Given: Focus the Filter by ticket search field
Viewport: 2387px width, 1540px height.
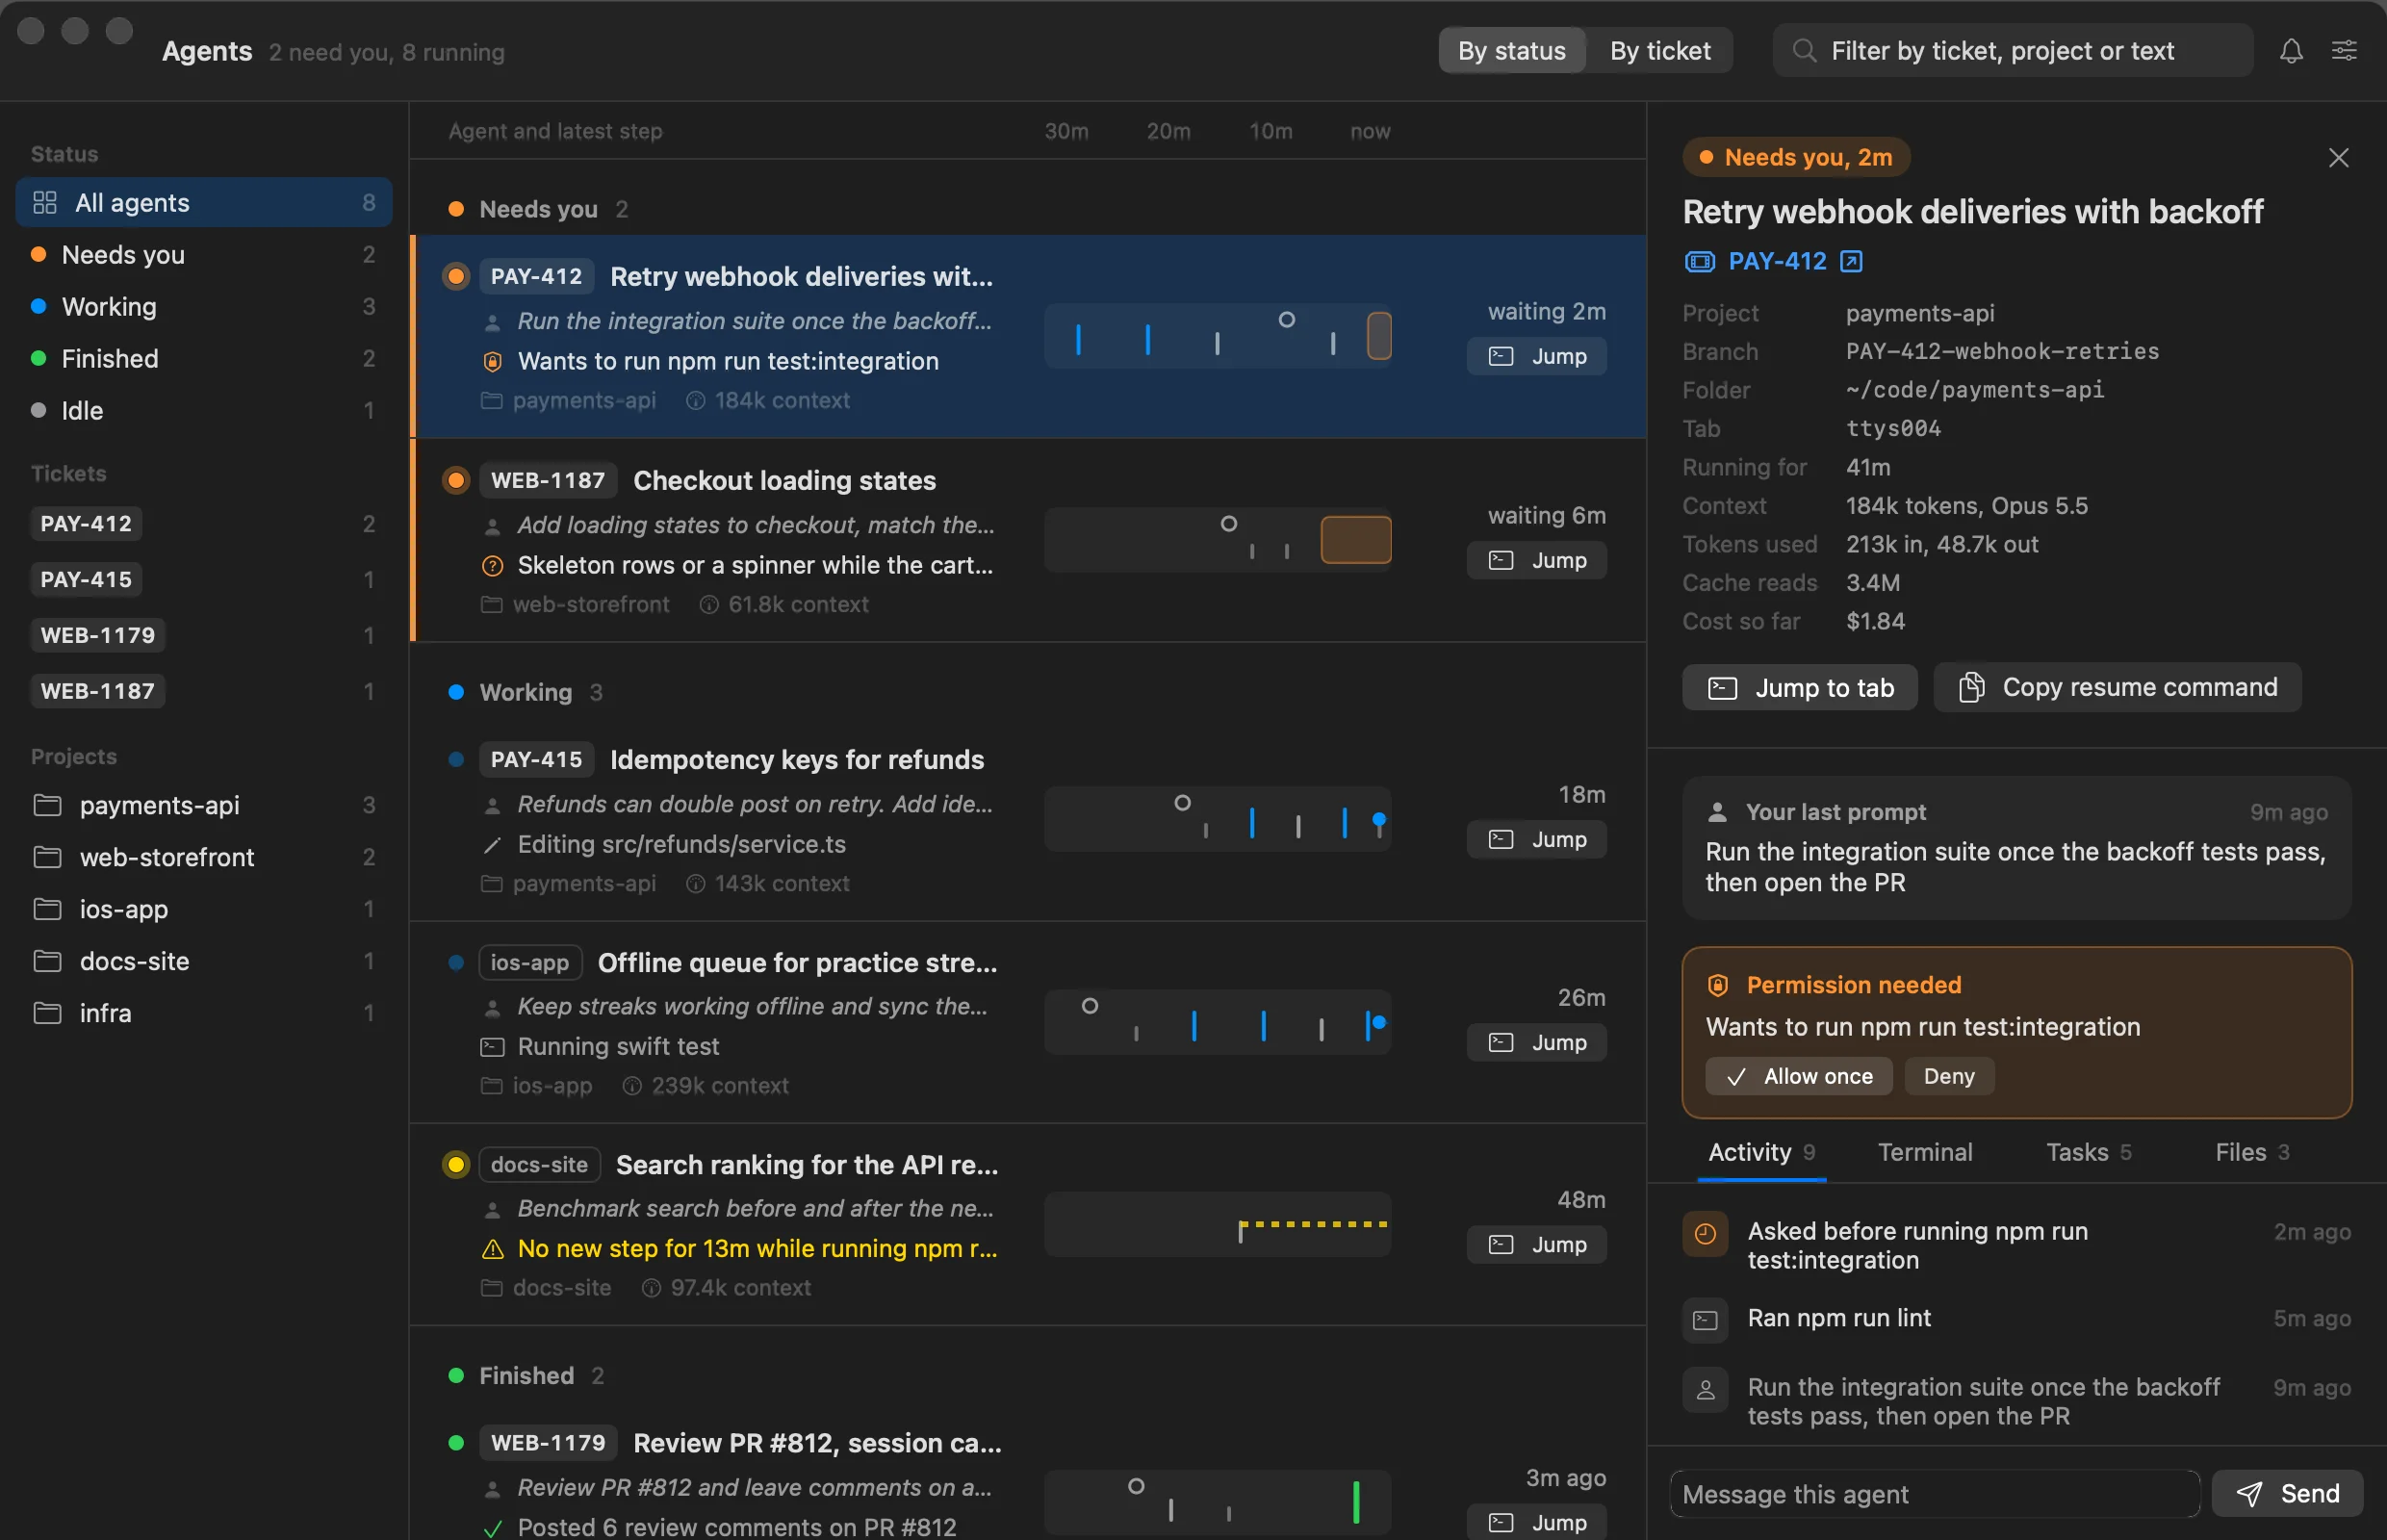Looking at the screenshot, I should click(x=2012, y=51).
